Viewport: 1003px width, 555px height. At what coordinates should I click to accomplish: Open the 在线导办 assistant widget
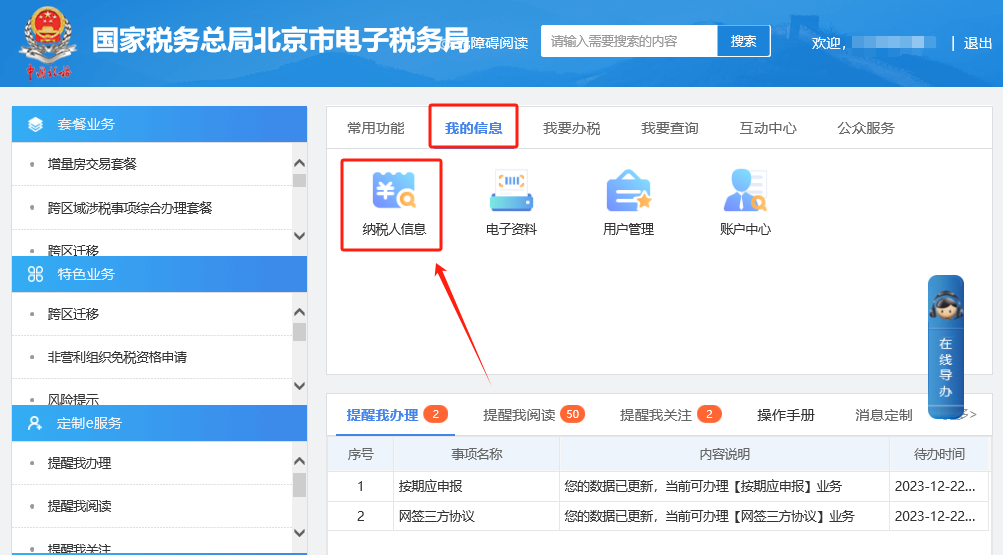coord(945,347)
